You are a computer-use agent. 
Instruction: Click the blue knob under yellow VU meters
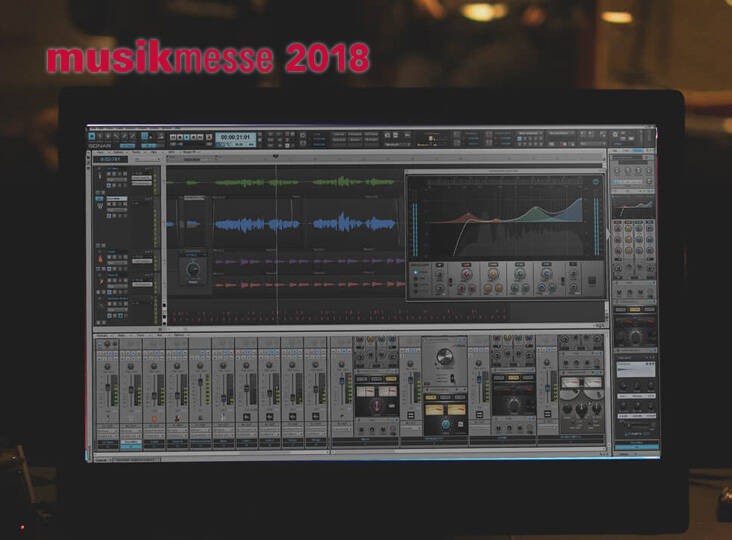445,424
